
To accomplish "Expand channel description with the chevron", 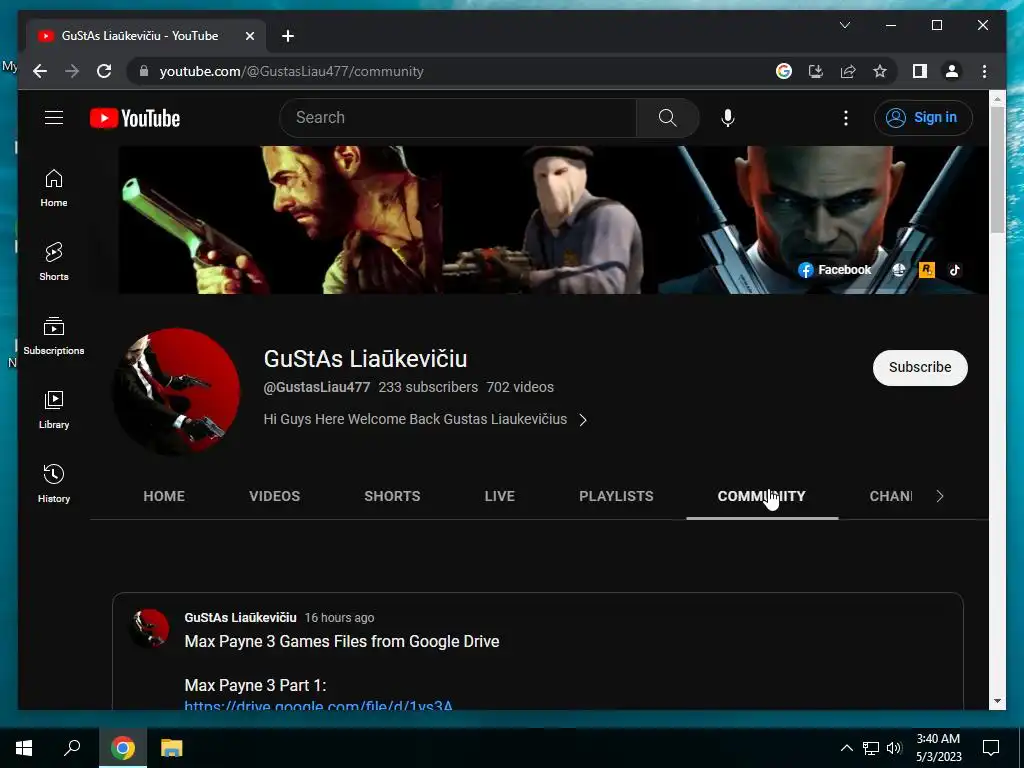I will [x=583, y=420].
